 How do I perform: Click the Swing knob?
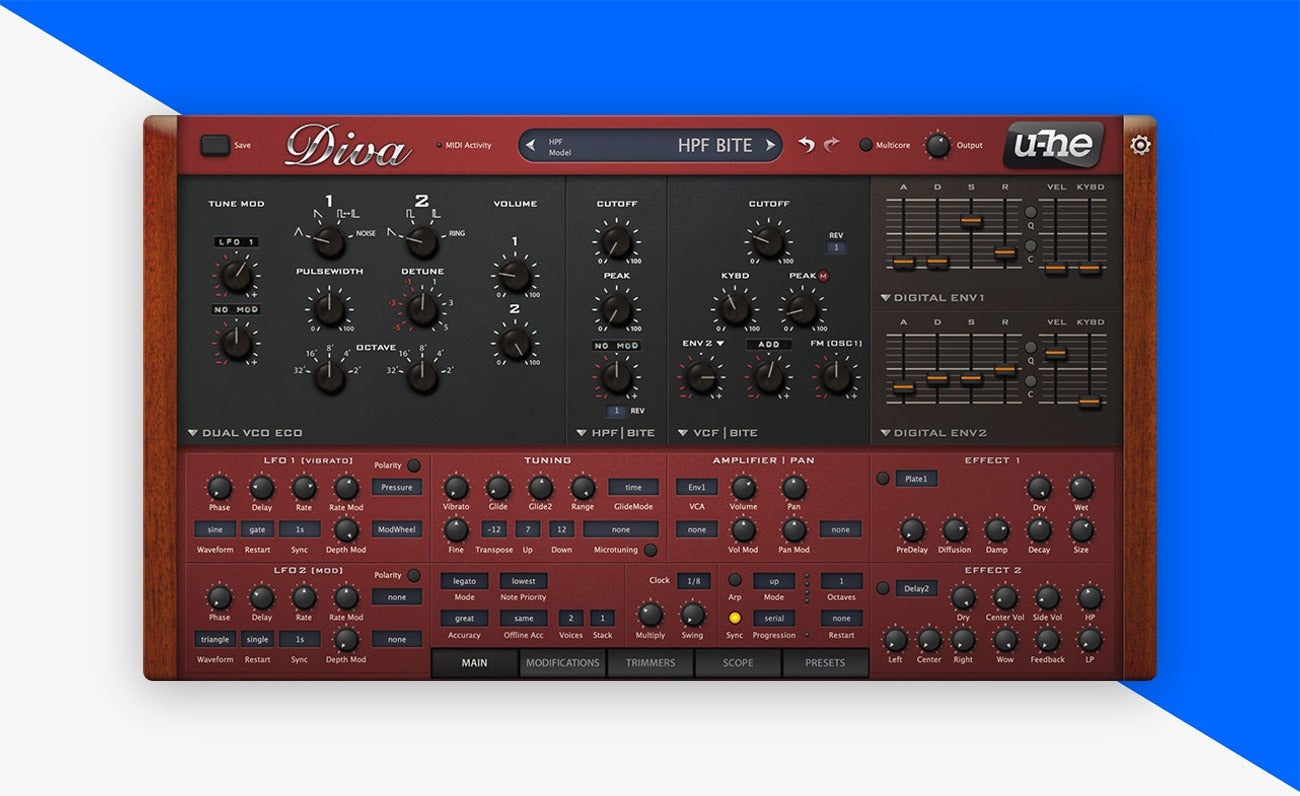(692, 614)
